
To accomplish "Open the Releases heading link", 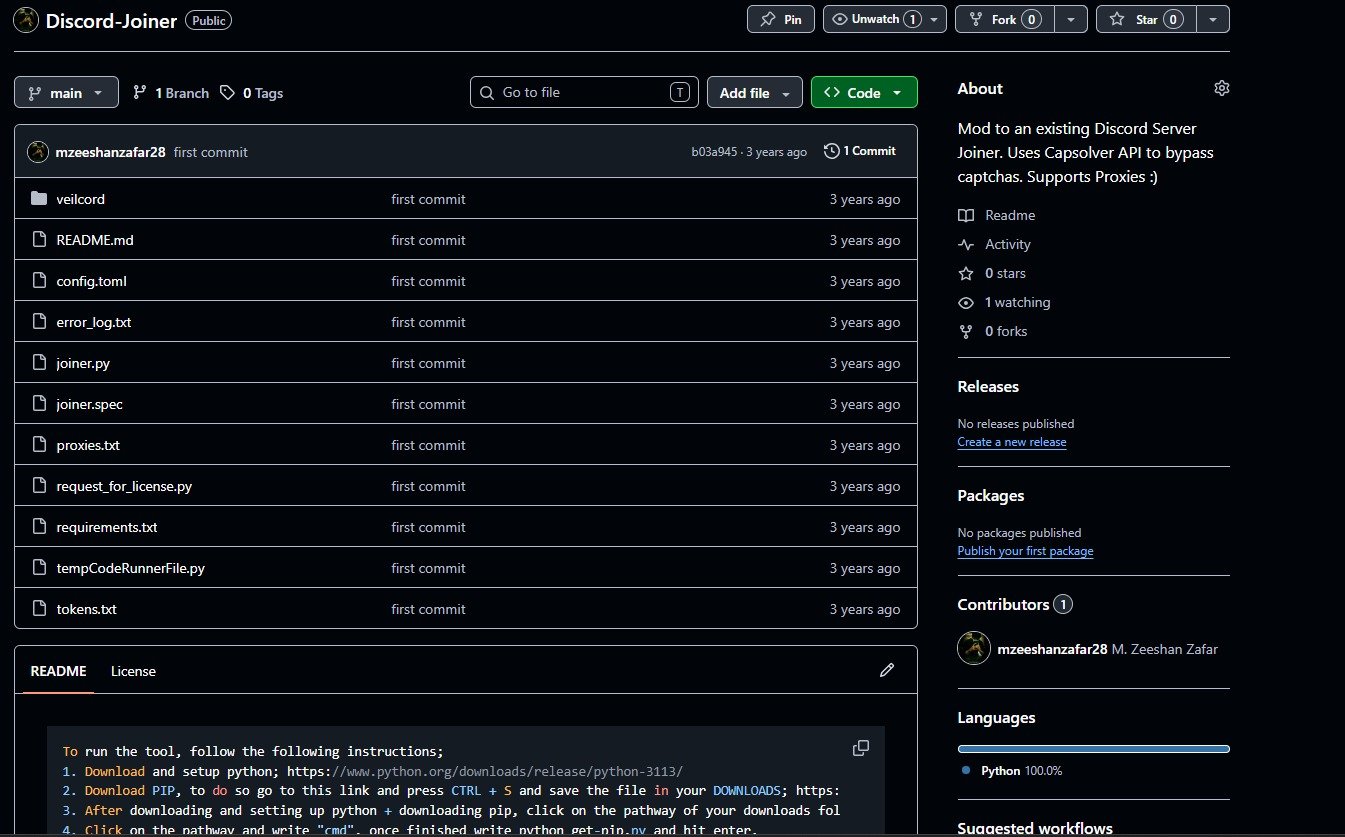I will pos(988,386).
